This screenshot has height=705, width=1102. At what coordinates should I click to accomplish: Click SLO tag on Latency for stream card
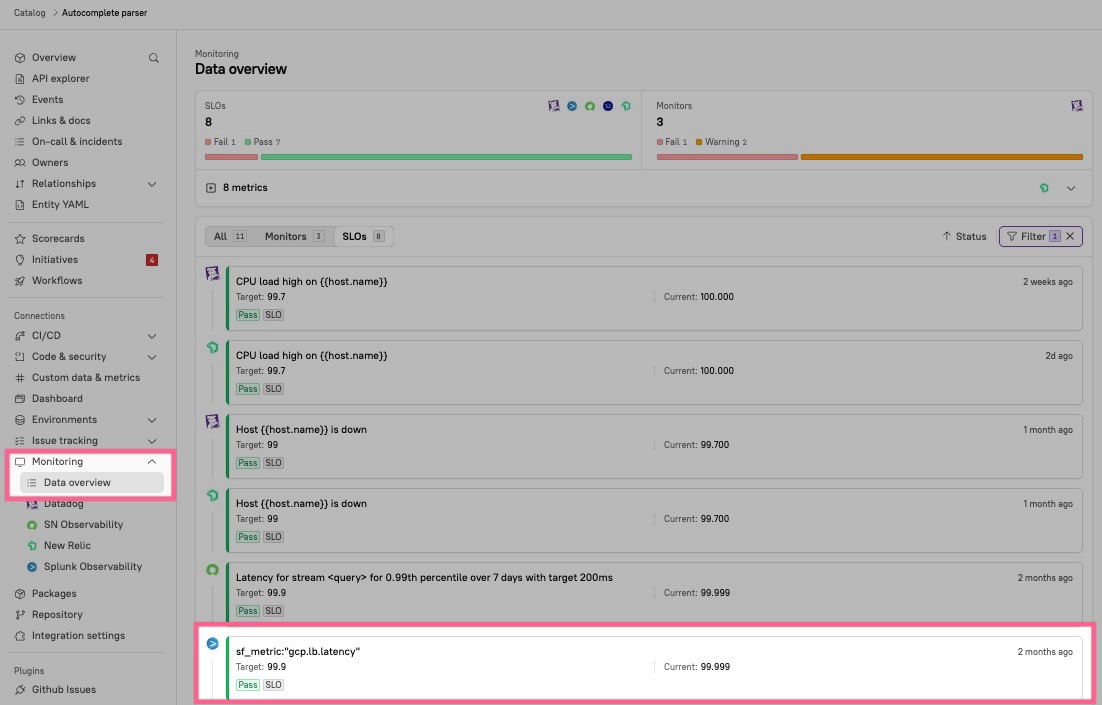pos(273,611)
